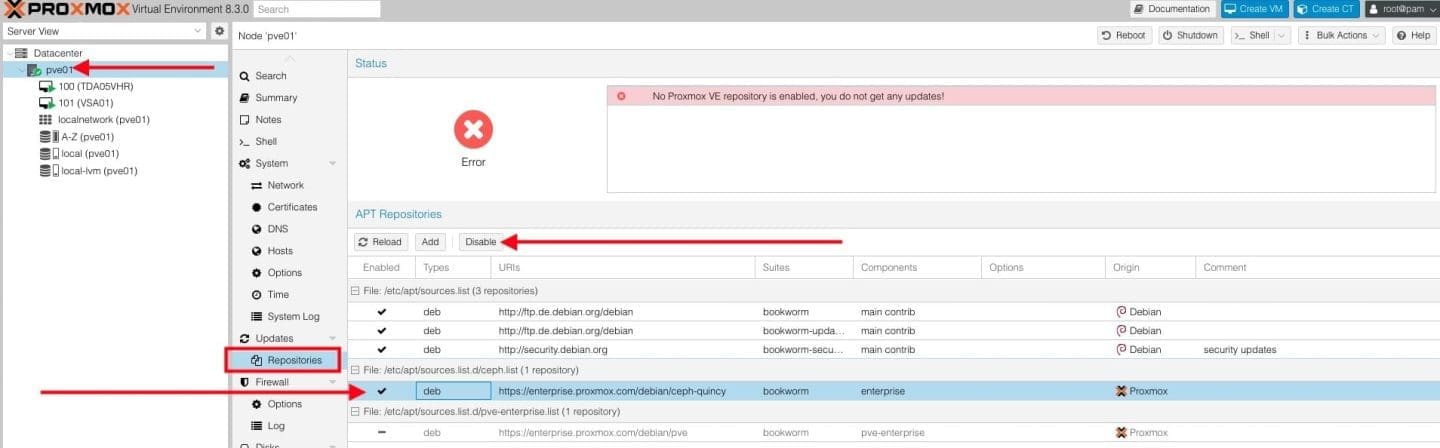Select local (pve01) storage

[x=90, y=154]
